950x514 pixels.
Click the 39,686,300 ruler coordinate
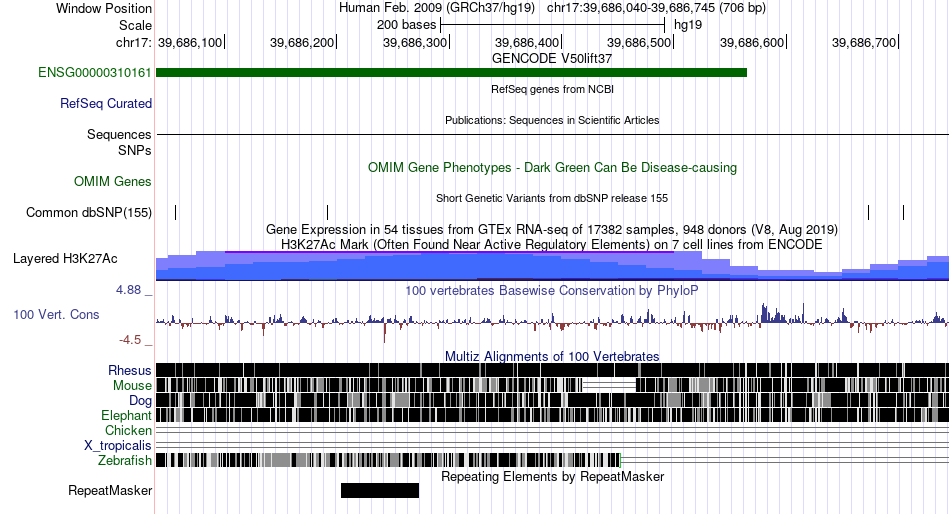tap(415, 42)
